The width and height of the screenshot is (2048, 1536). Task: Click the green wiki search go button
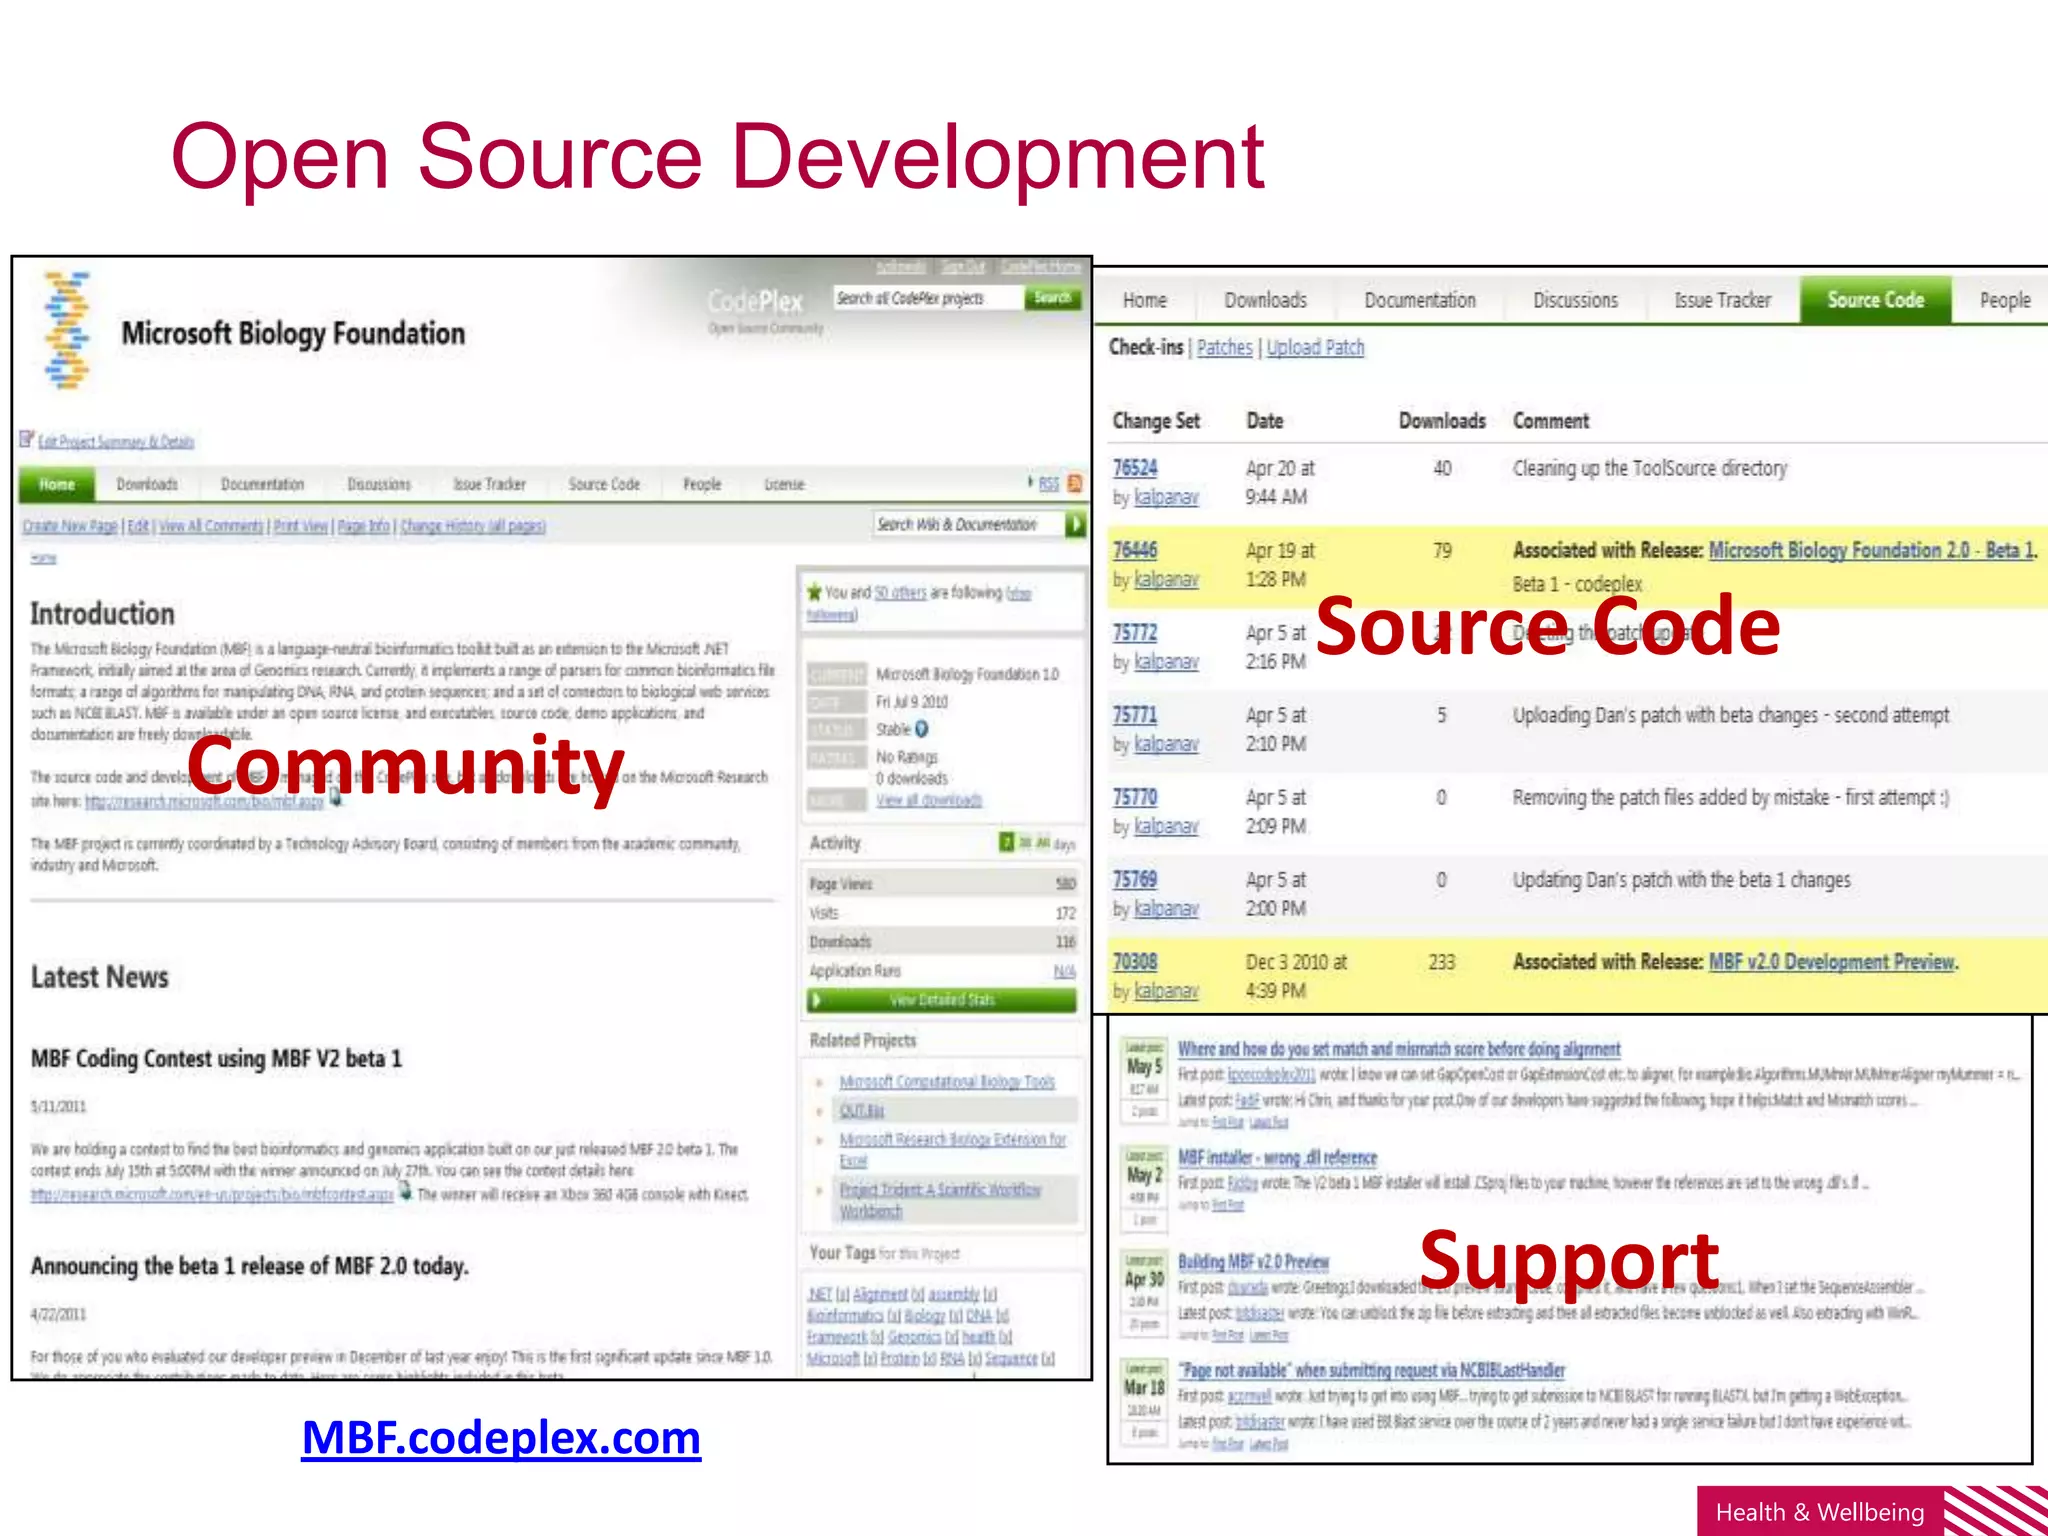pyautogui.click(x=1076, y=524)
